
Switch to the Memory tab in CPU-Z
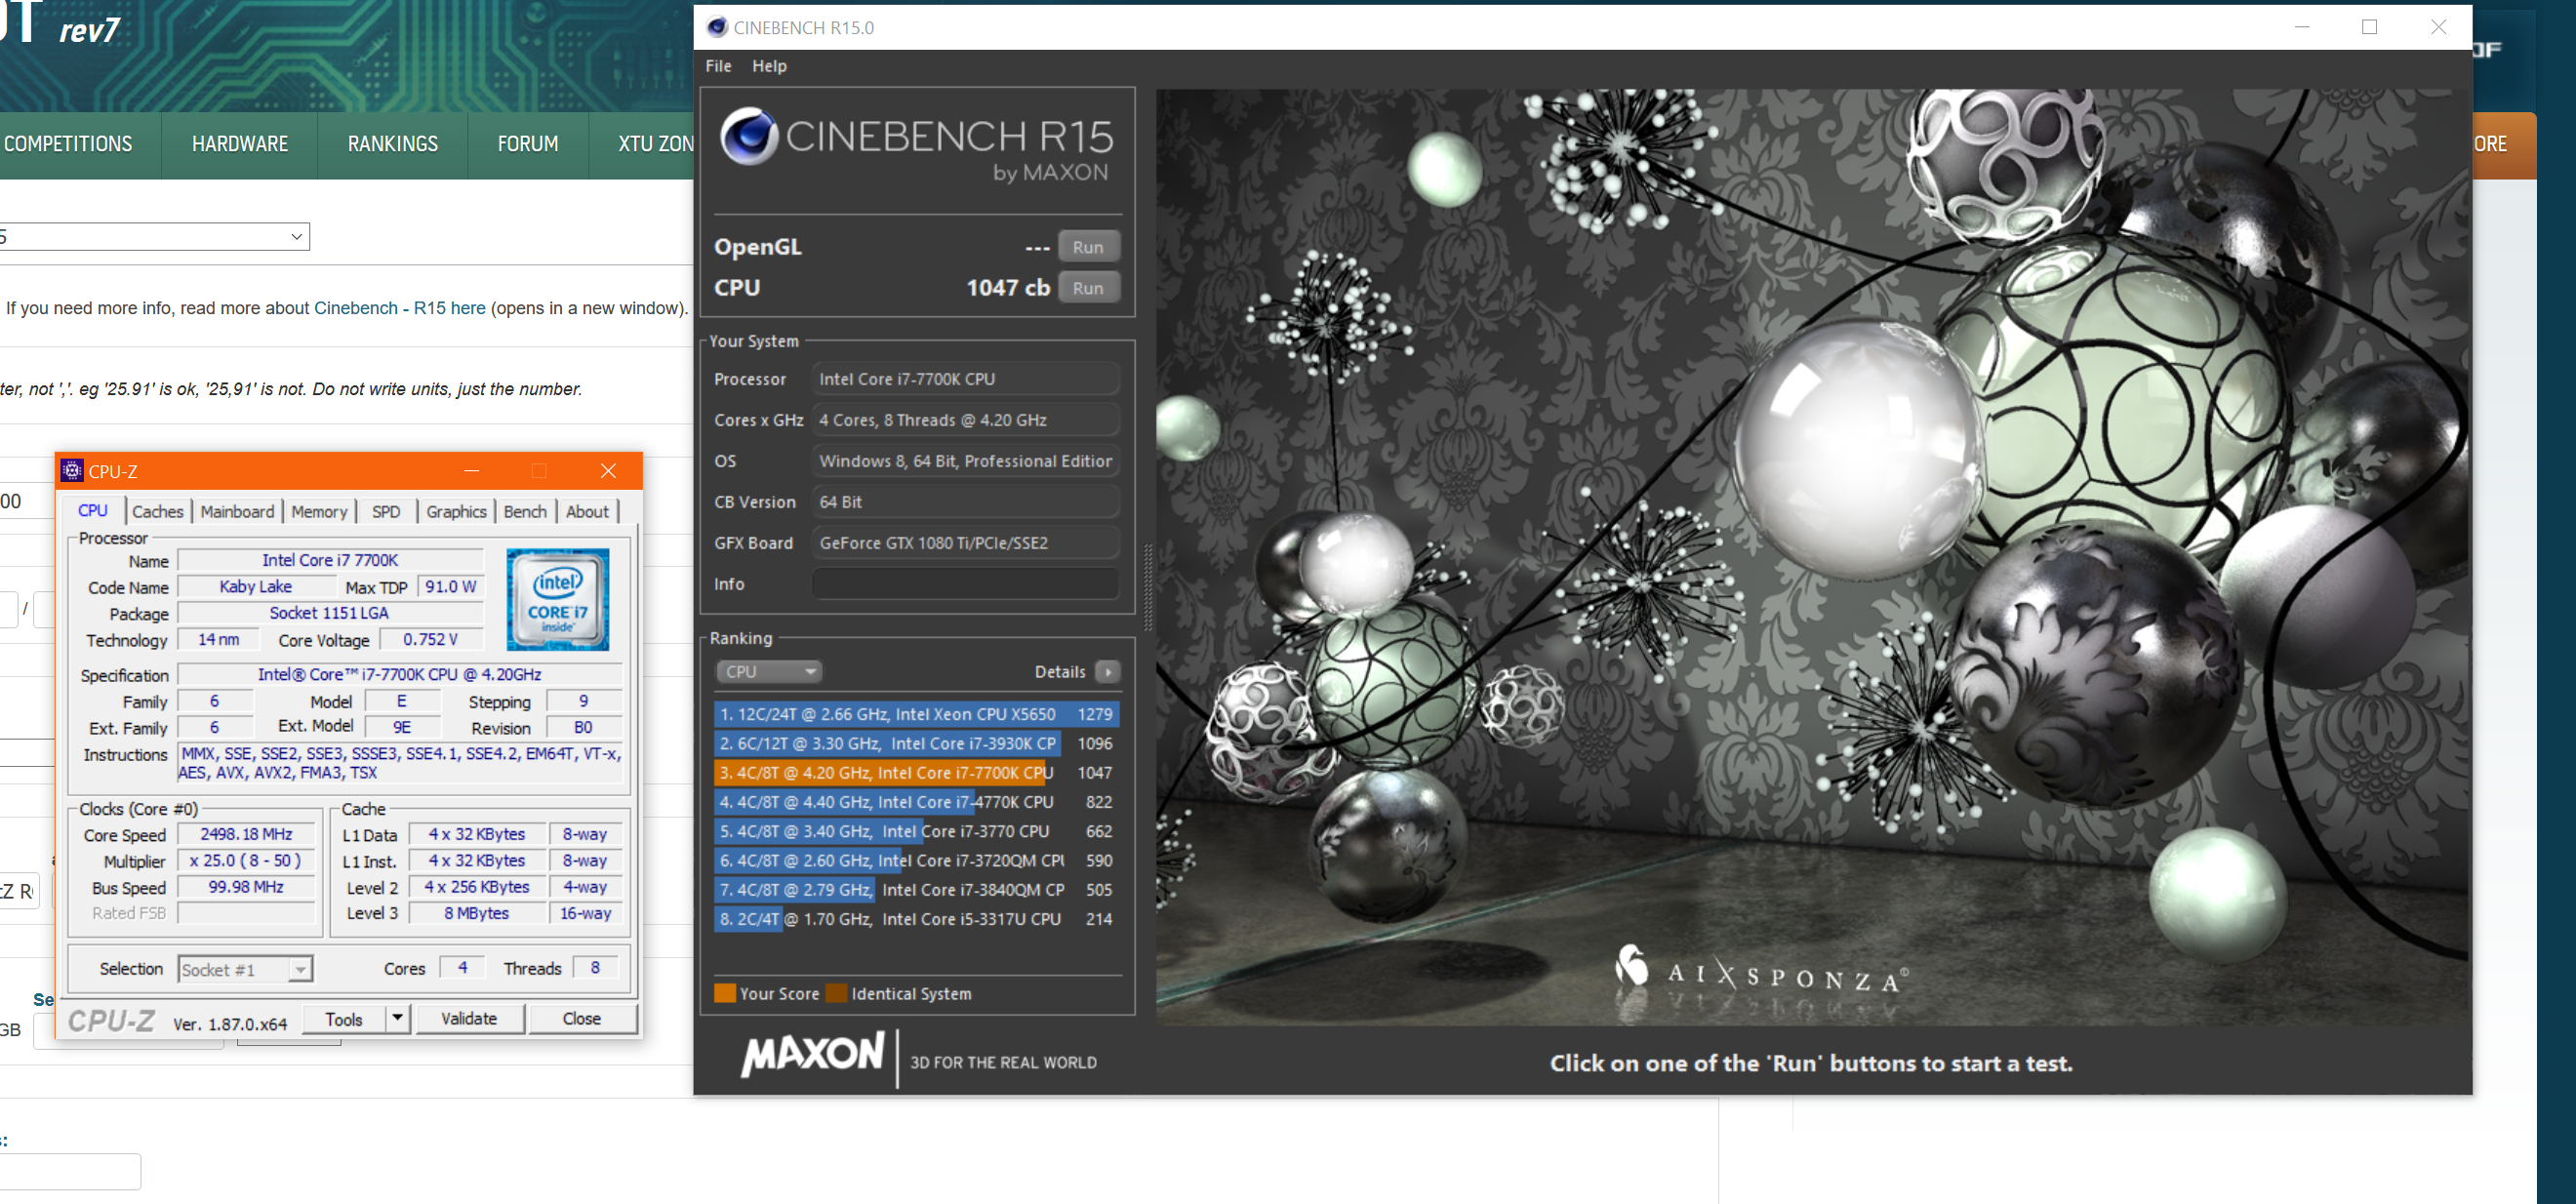pos(319,512)
